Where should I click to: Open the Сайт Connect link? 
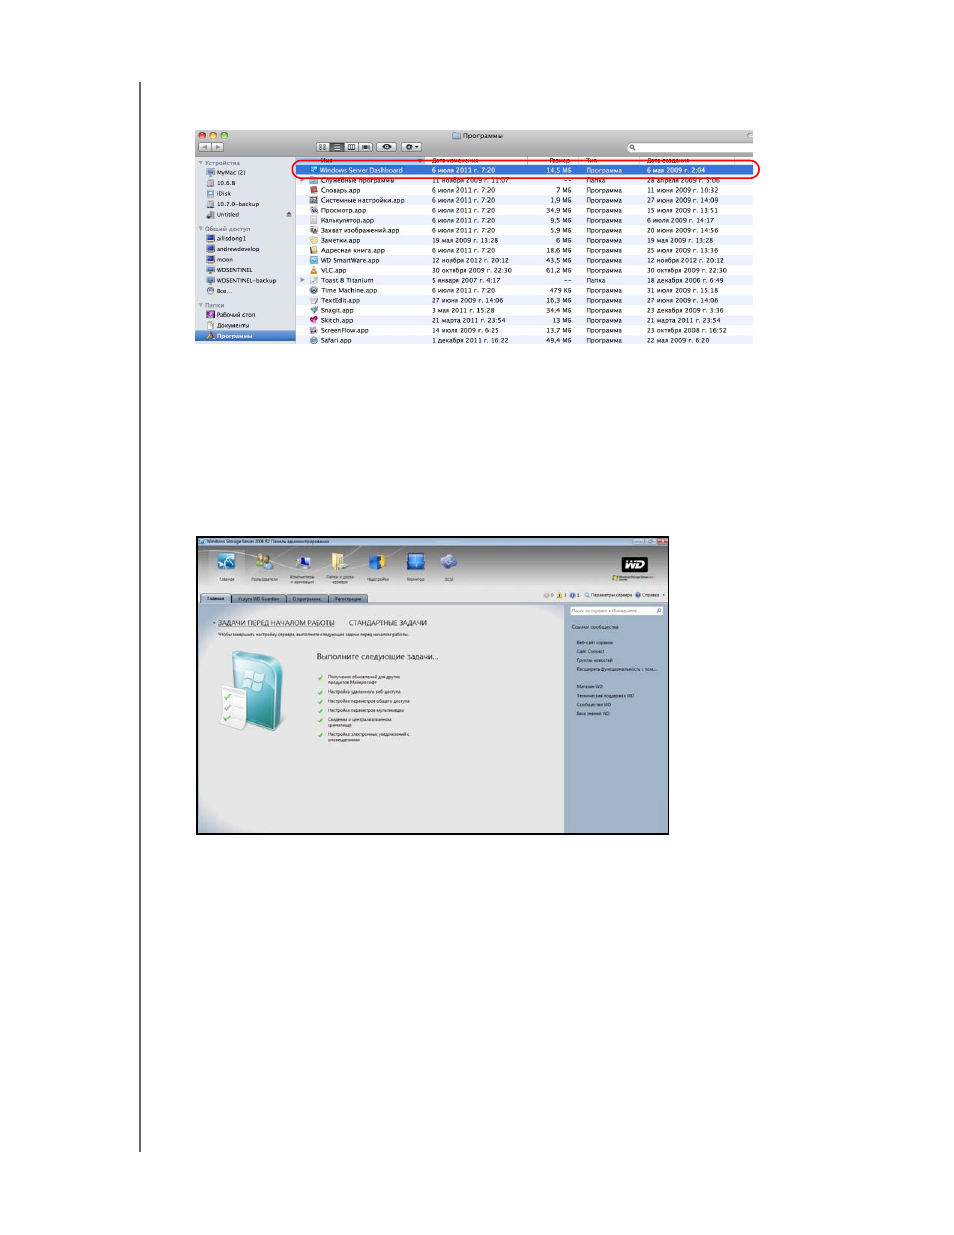pos(590,651)
